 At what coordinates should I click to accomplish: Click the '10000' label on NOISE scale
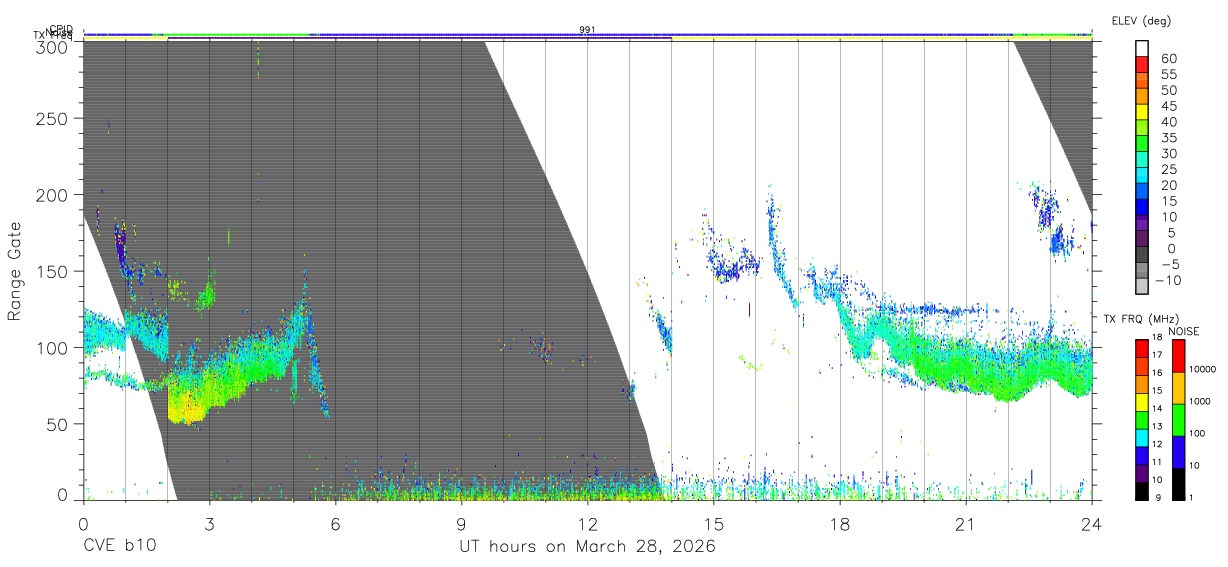coord(1202,370)
